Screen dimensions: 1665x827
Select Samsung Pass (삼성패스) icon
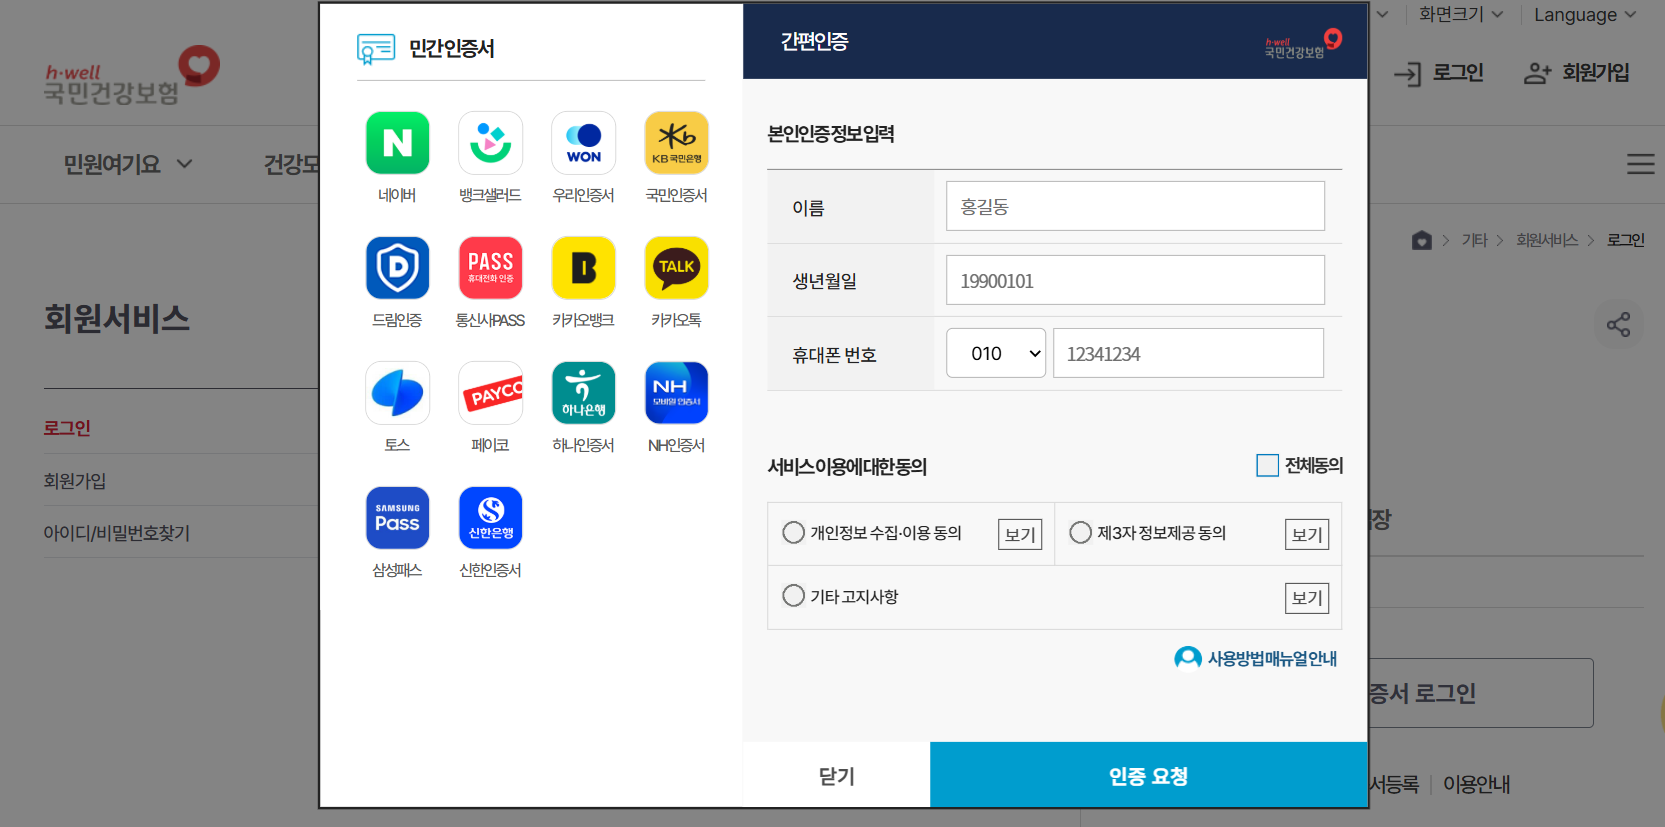397,518
